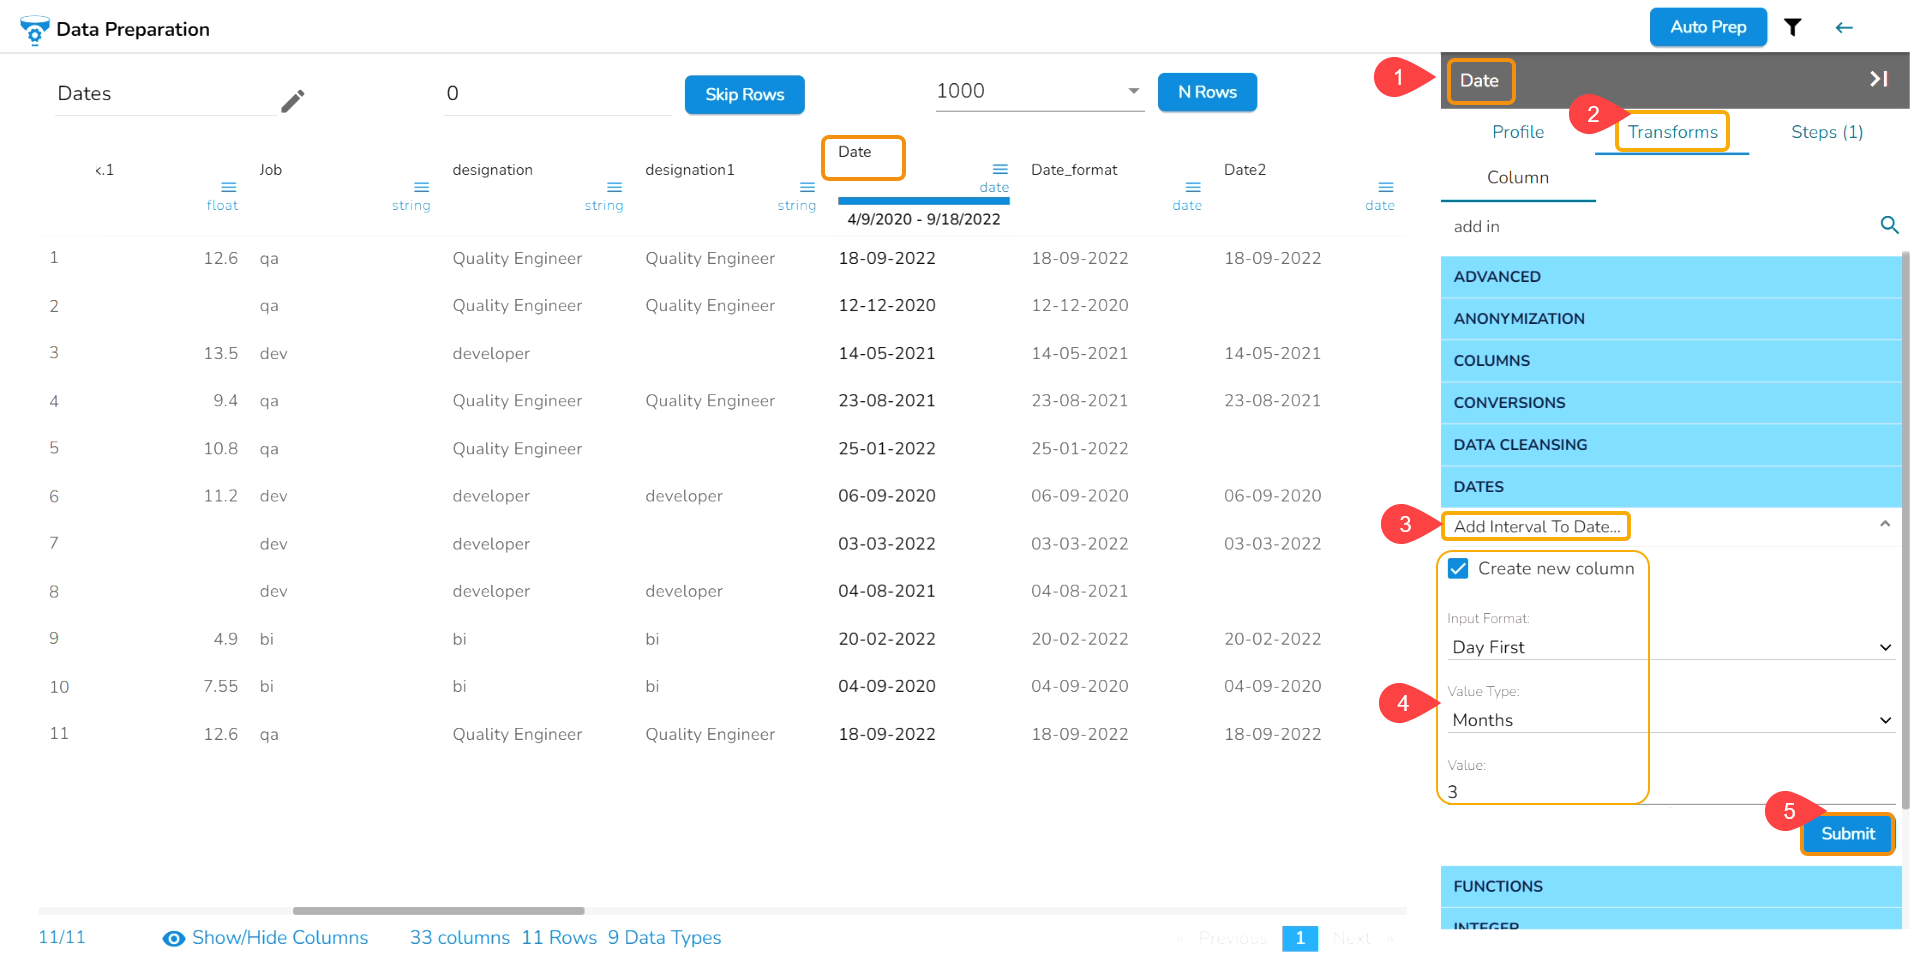Click the 33 columns status text
This screenshot has width=1913, height=953.
tap(460, 938)
